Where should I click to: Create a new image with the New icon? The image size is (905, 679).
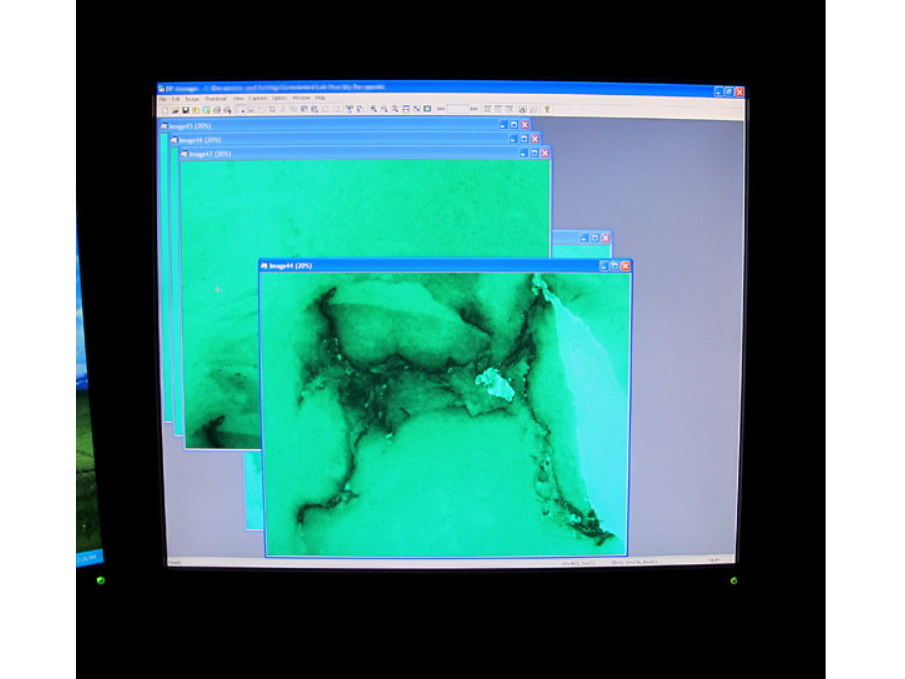tap(165, 110)
